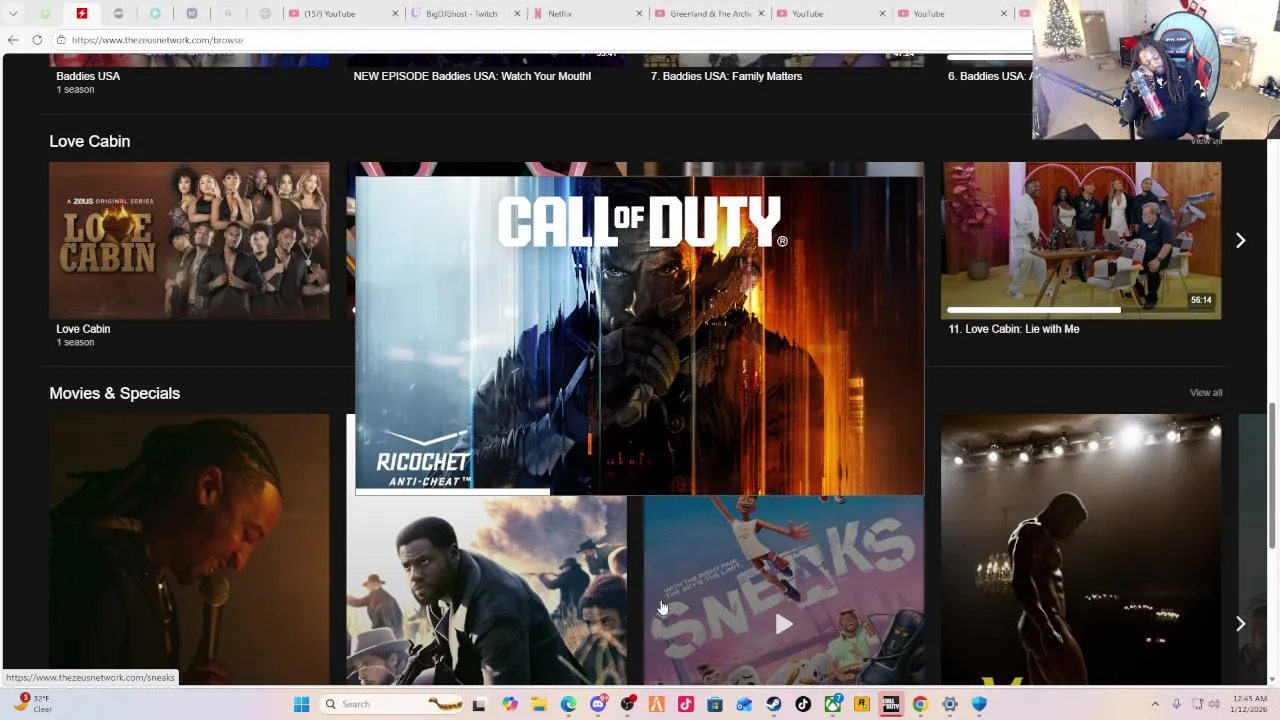The width and height of the screenshot is (1280, 720).
Task: Open the browser tab search dropdown
Action: (x=13, y=14)
